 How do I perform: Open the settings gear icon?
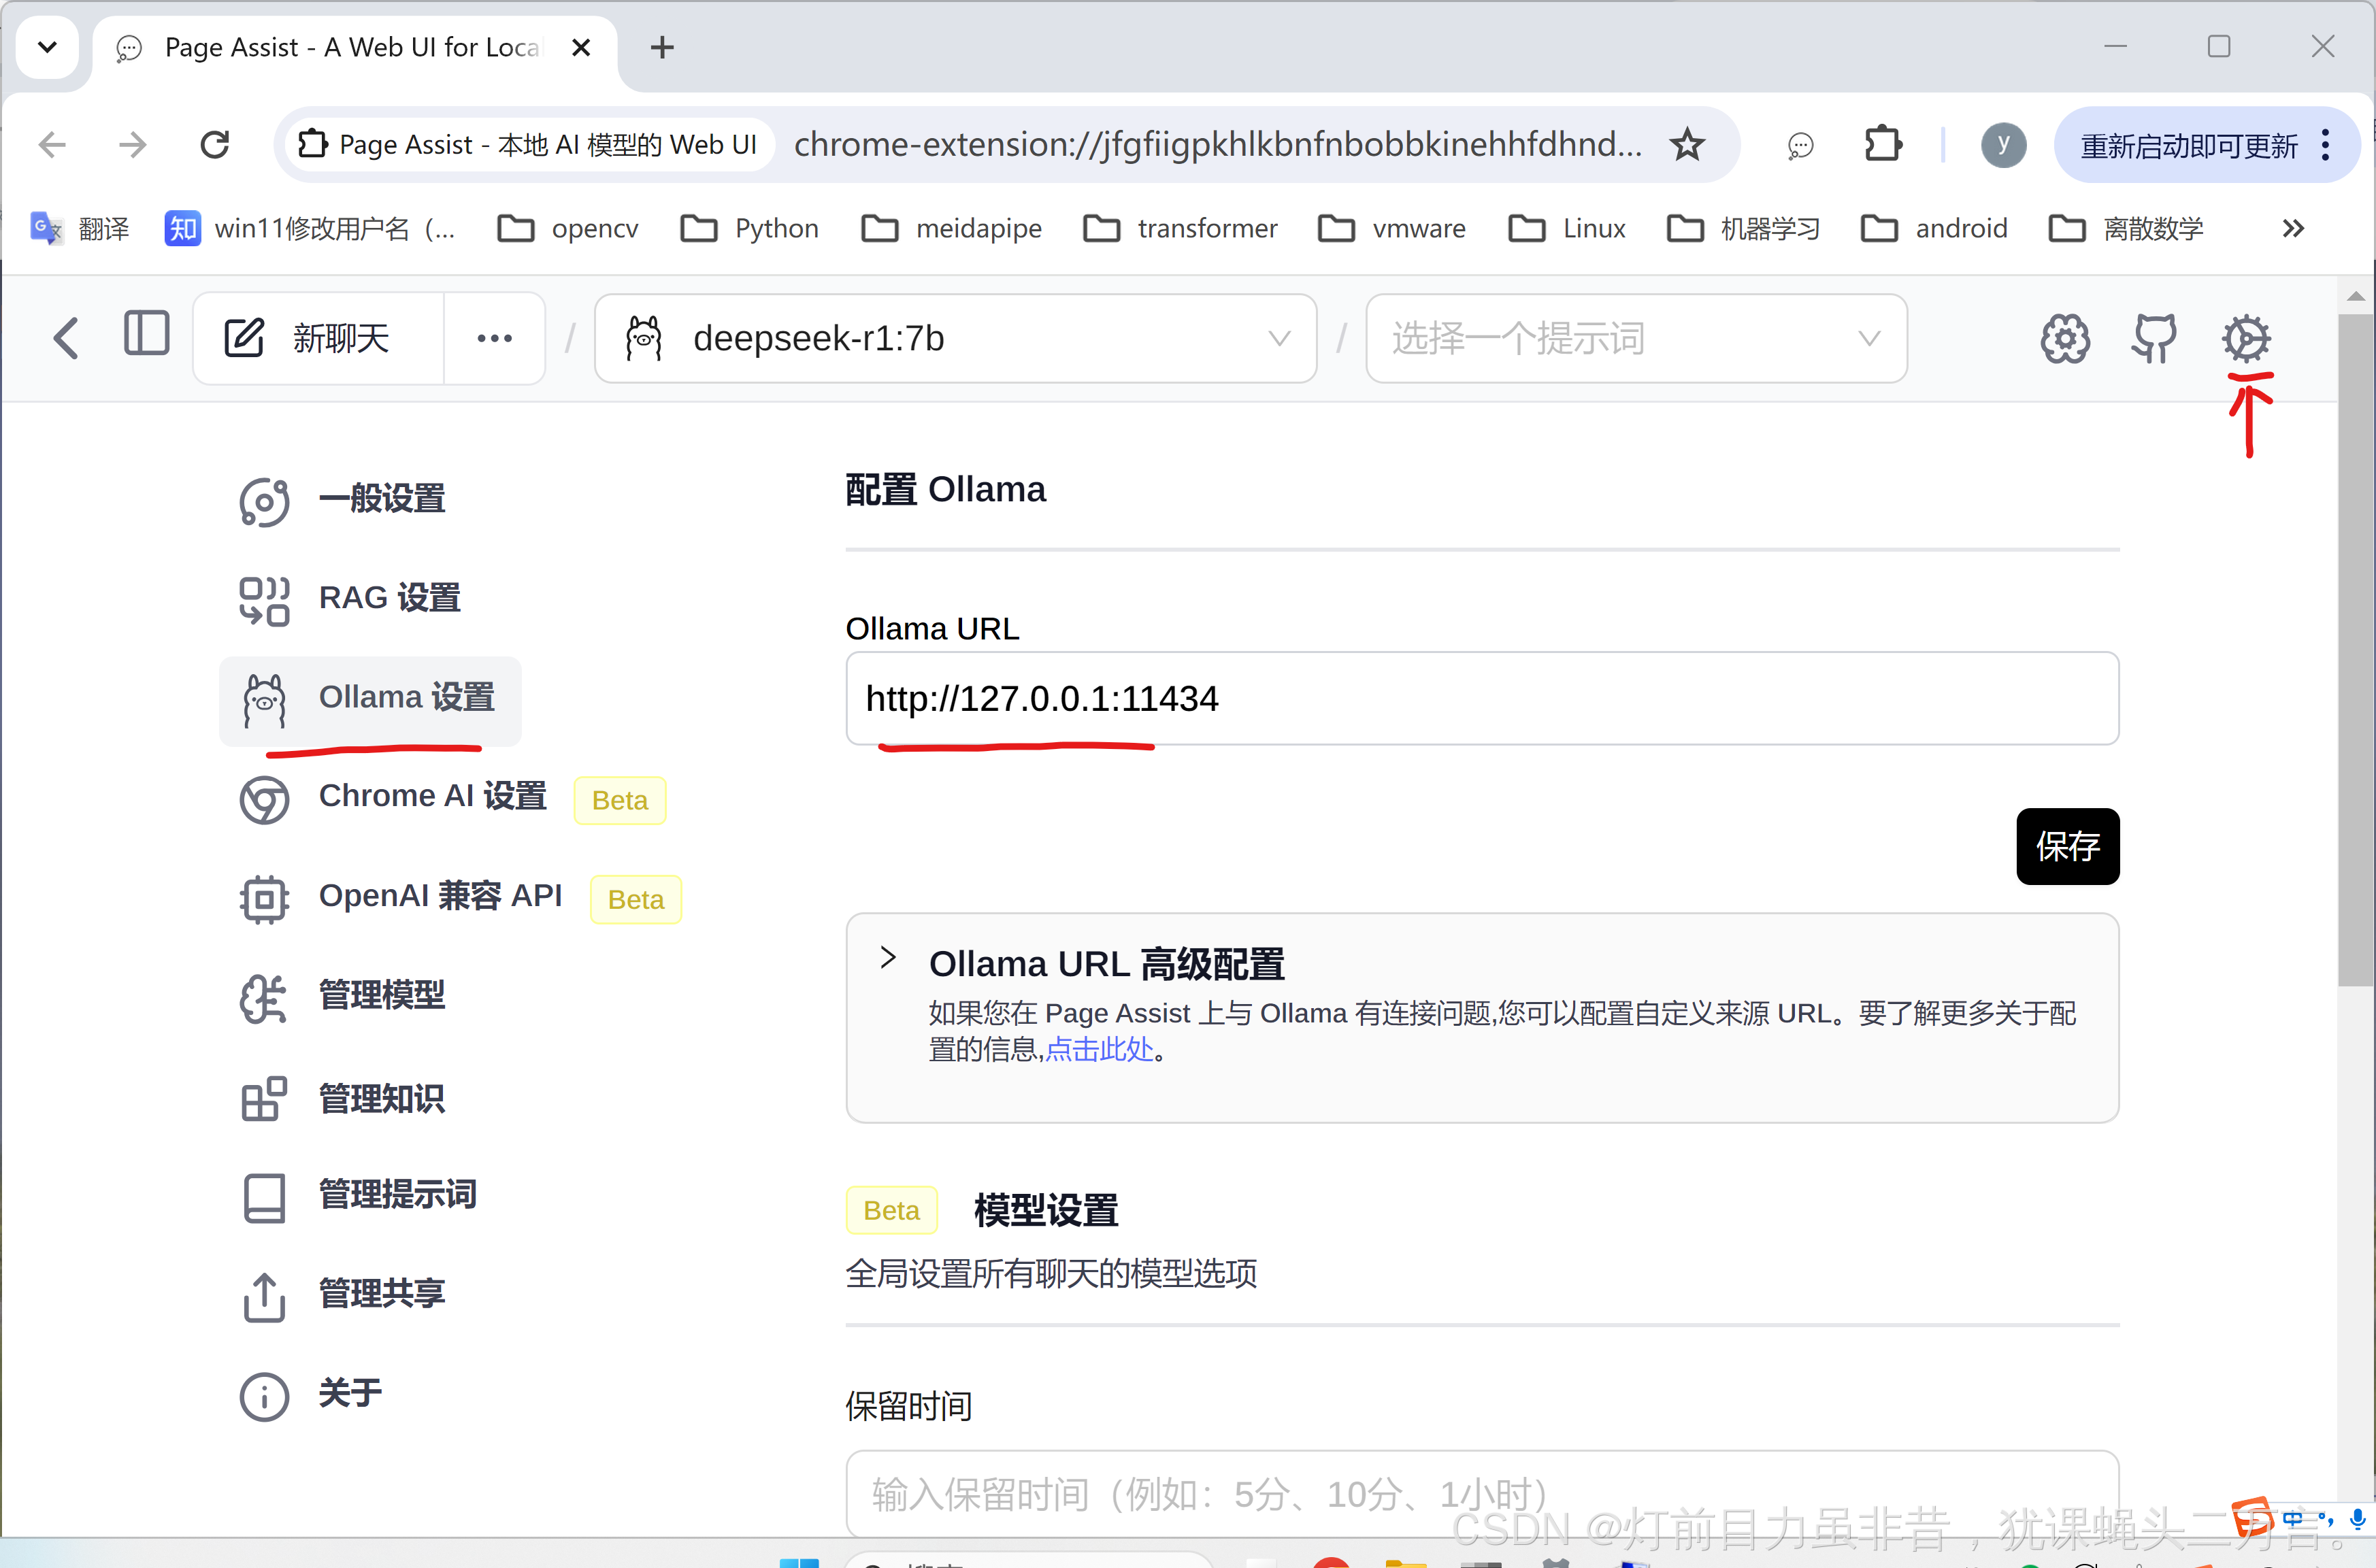2246,339
